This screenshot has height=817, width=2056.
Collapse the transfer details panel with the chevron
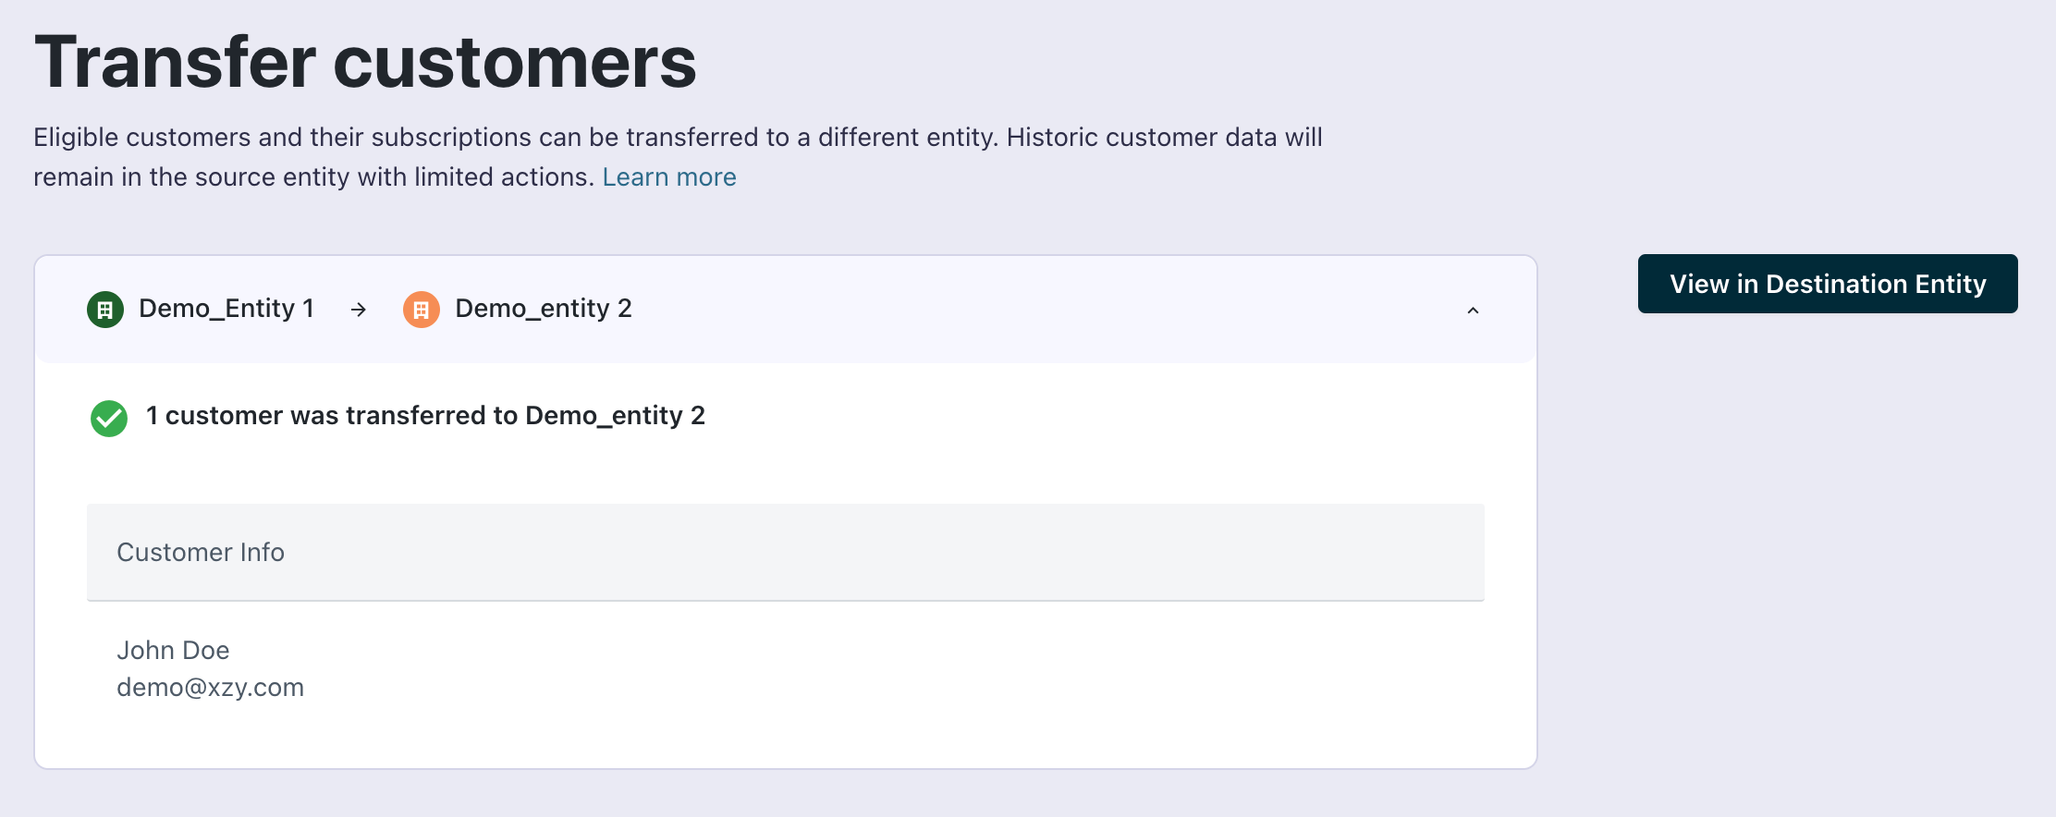point(1473,311)
